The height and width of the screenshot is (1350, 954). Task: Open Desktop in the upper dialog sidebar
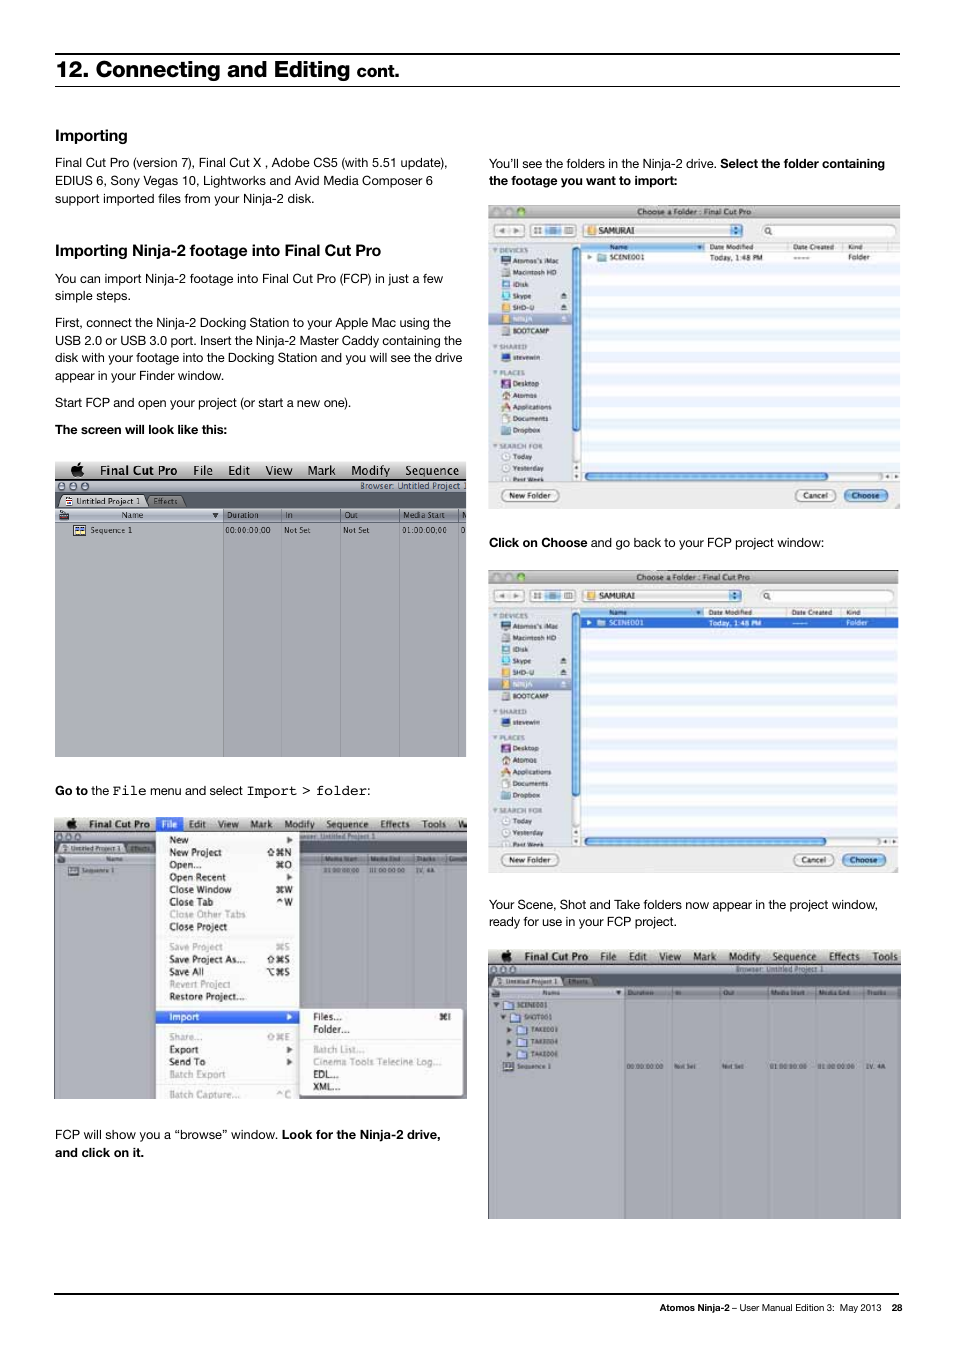519,383
